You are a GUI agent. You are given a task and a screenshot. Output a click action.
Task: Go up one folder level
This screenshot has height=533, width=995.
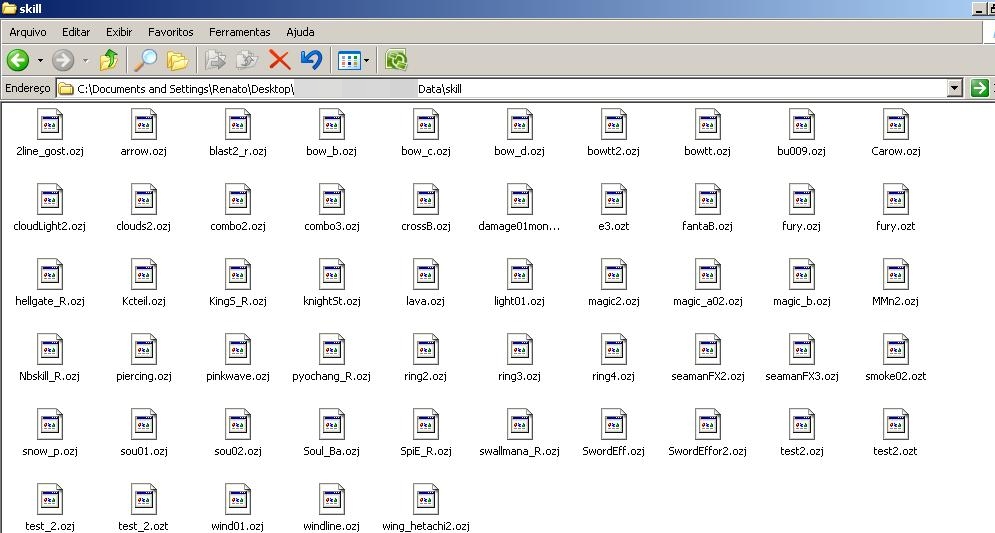109,61
